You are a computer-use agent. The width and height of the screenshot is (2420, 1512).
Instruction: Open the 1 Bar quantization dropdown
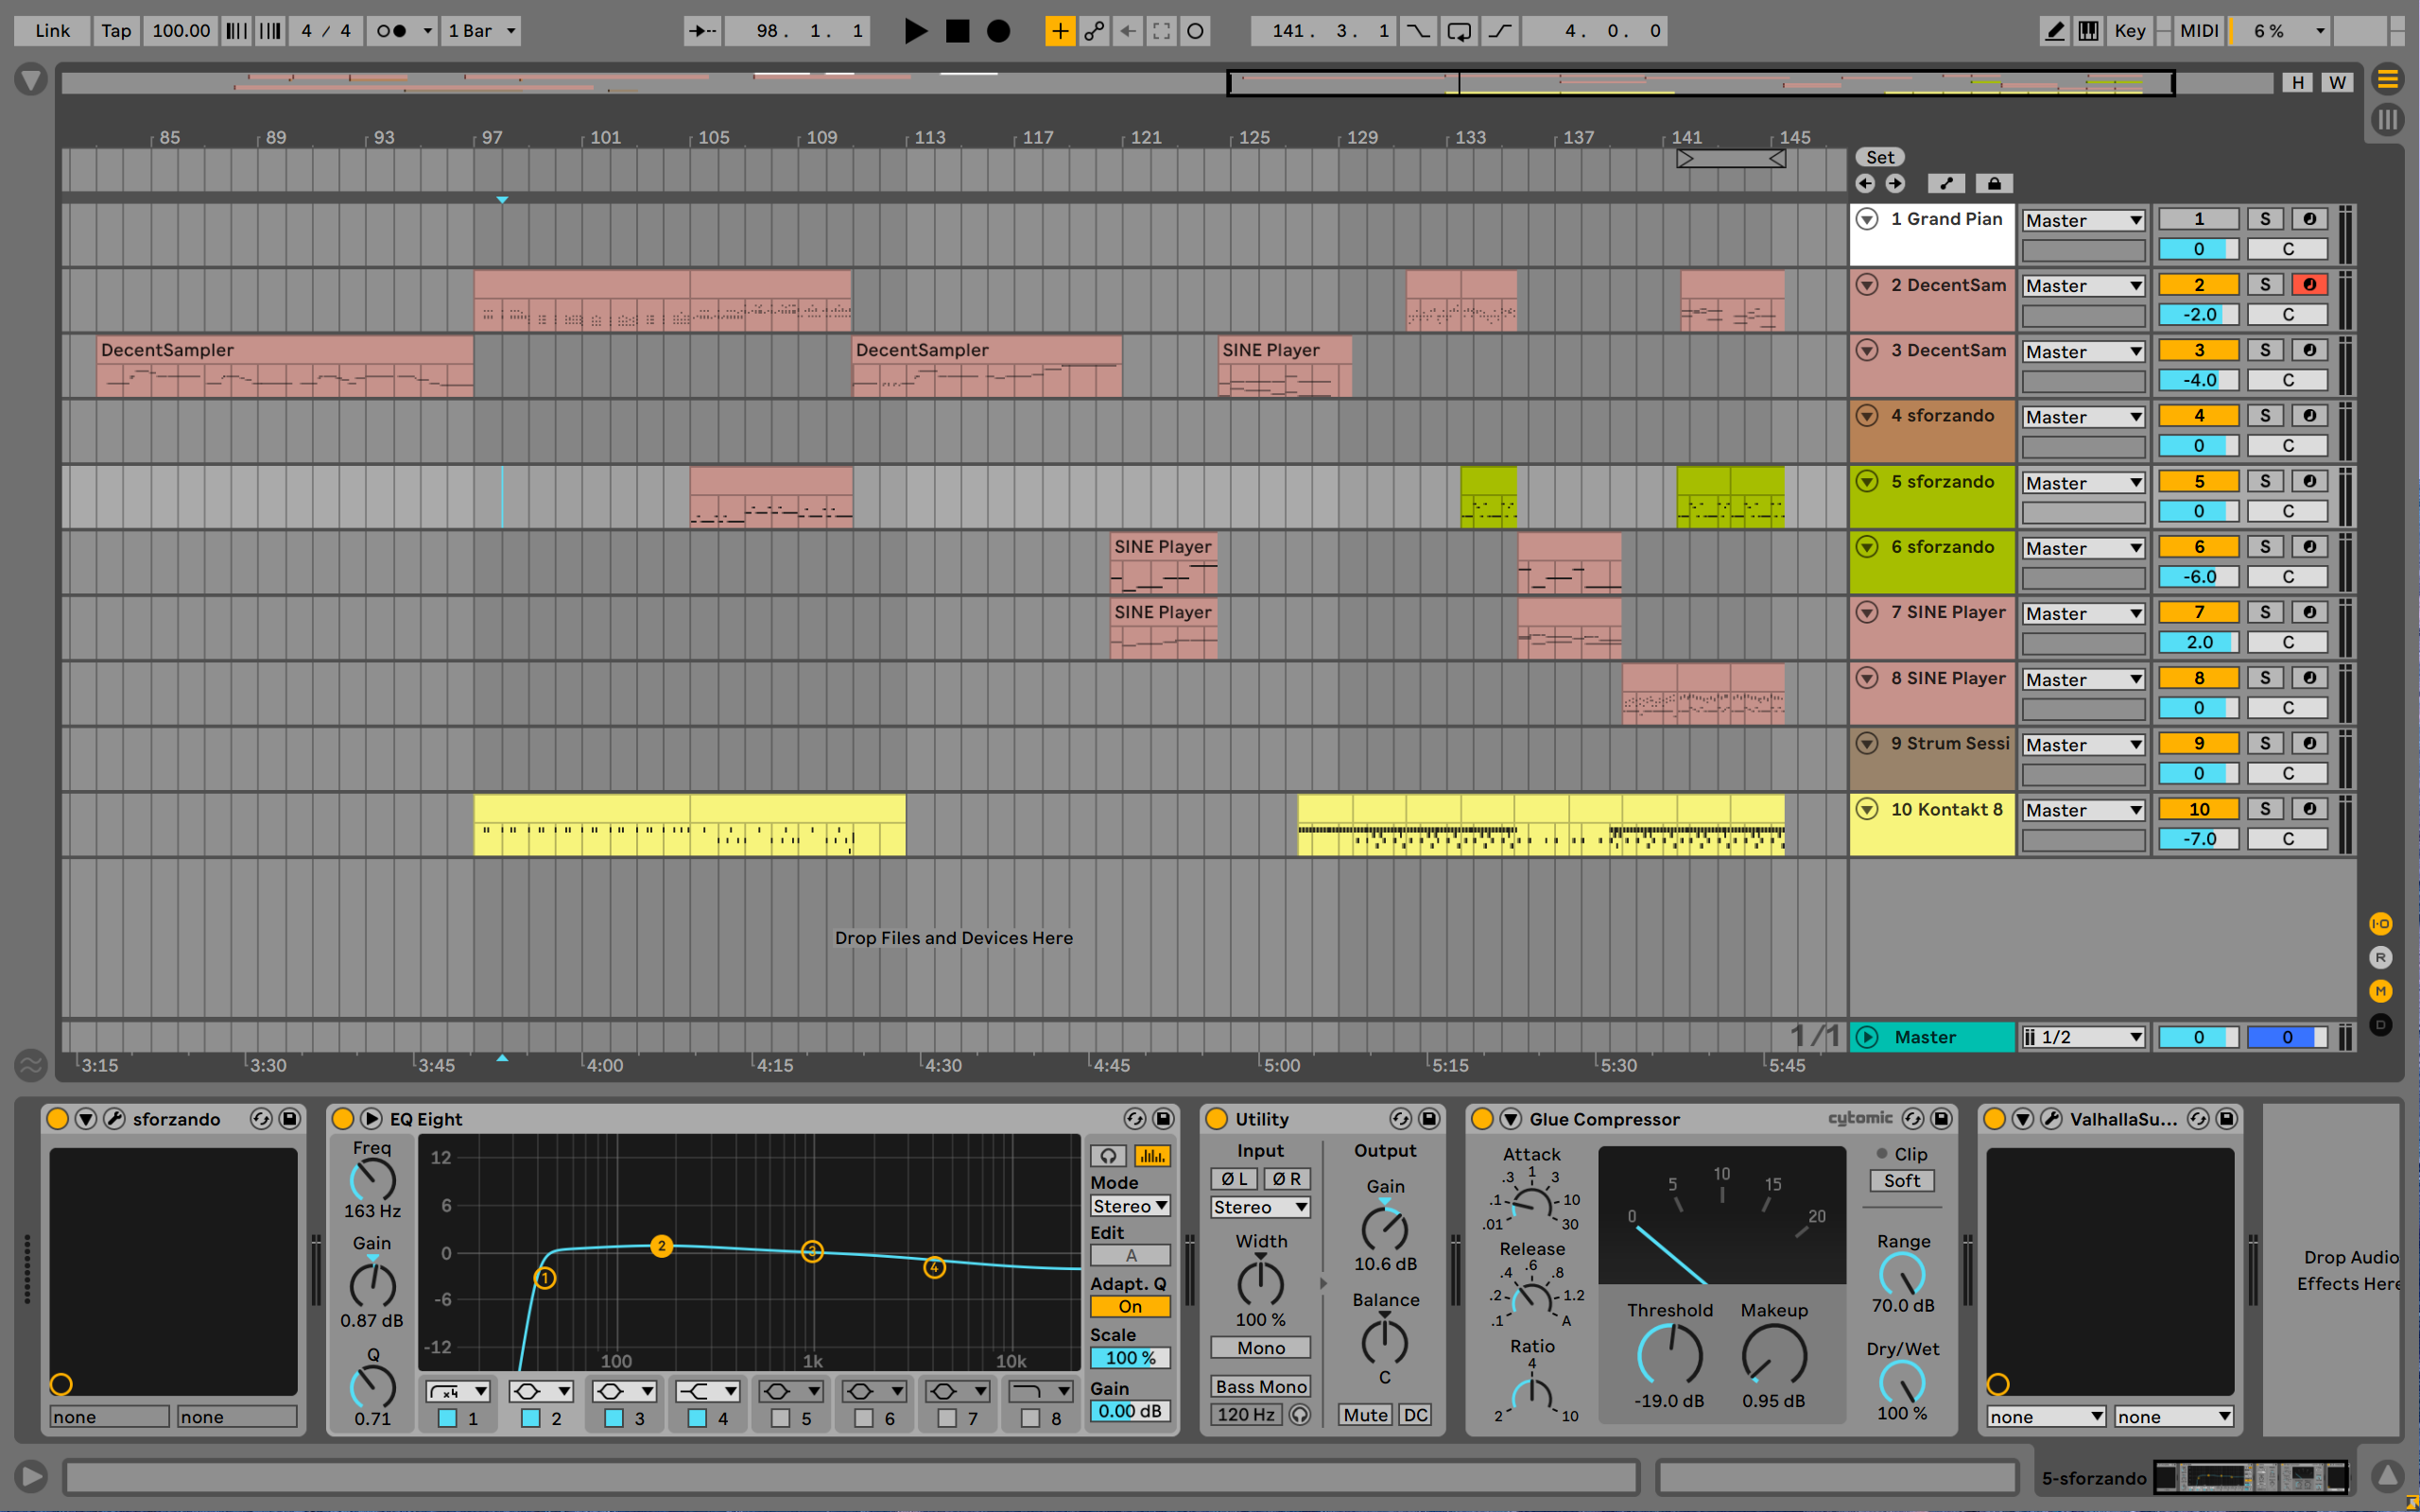click(x=482, y=31)
